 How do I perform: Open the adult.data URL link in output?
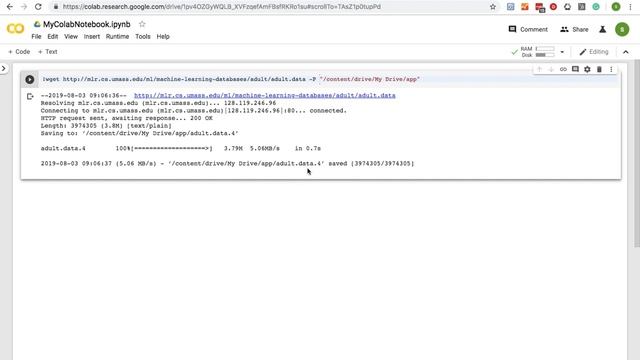264,96
